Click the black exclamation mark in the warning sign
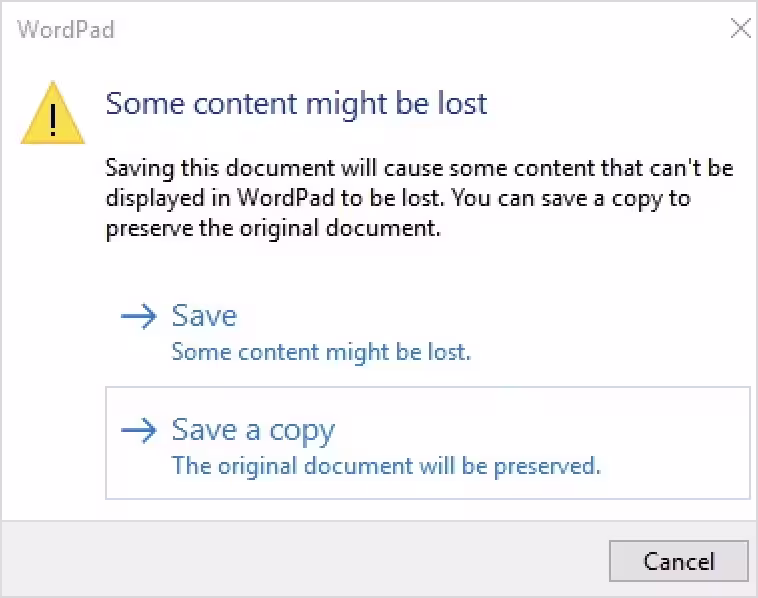This screenshot has width=758, height=598. coord(52,118)
